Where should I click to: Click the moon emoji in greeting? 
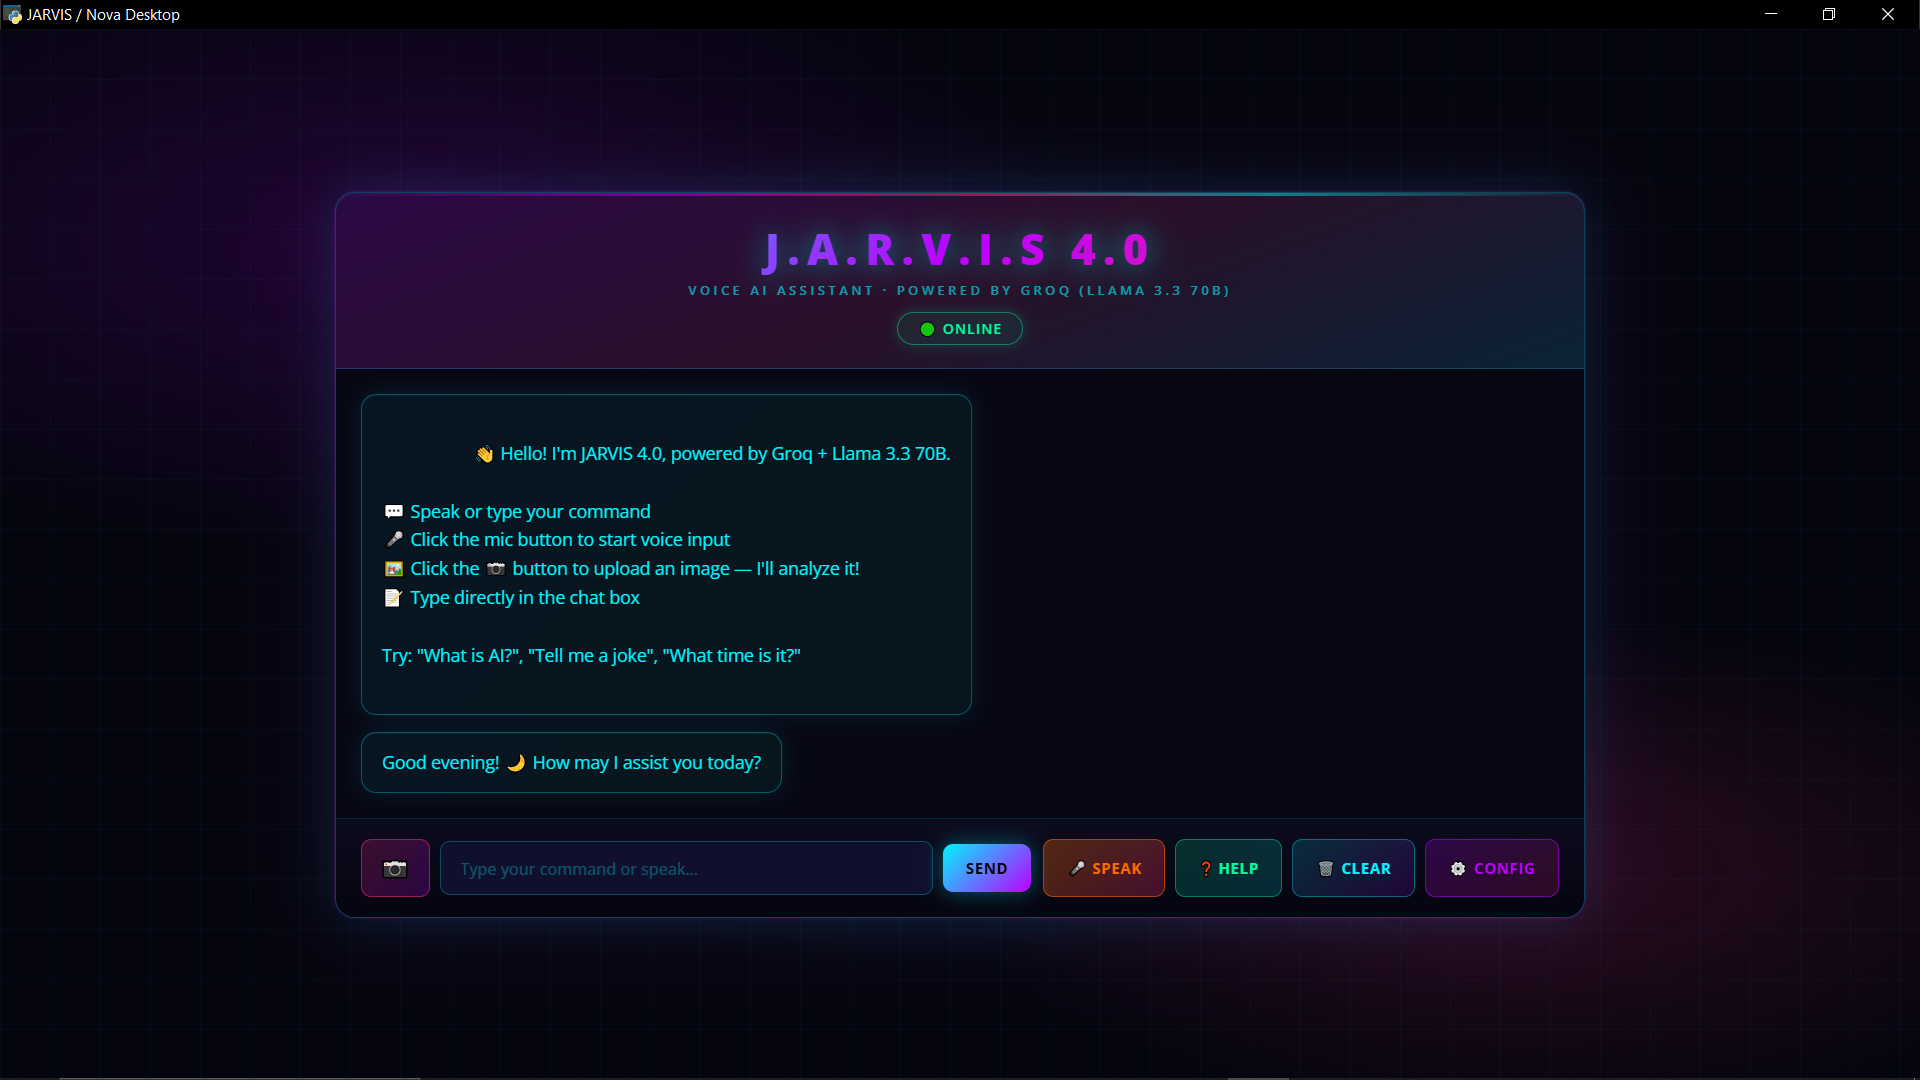pos(516,763)
